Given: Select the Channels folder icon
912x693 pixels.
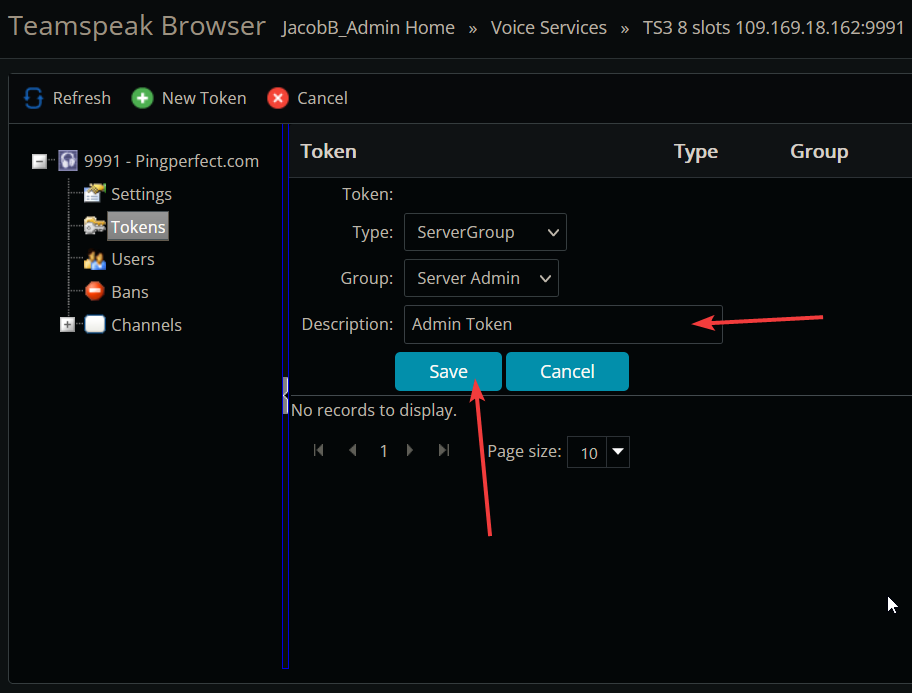Looking at the screenshot, I should (x=95, y=325).
